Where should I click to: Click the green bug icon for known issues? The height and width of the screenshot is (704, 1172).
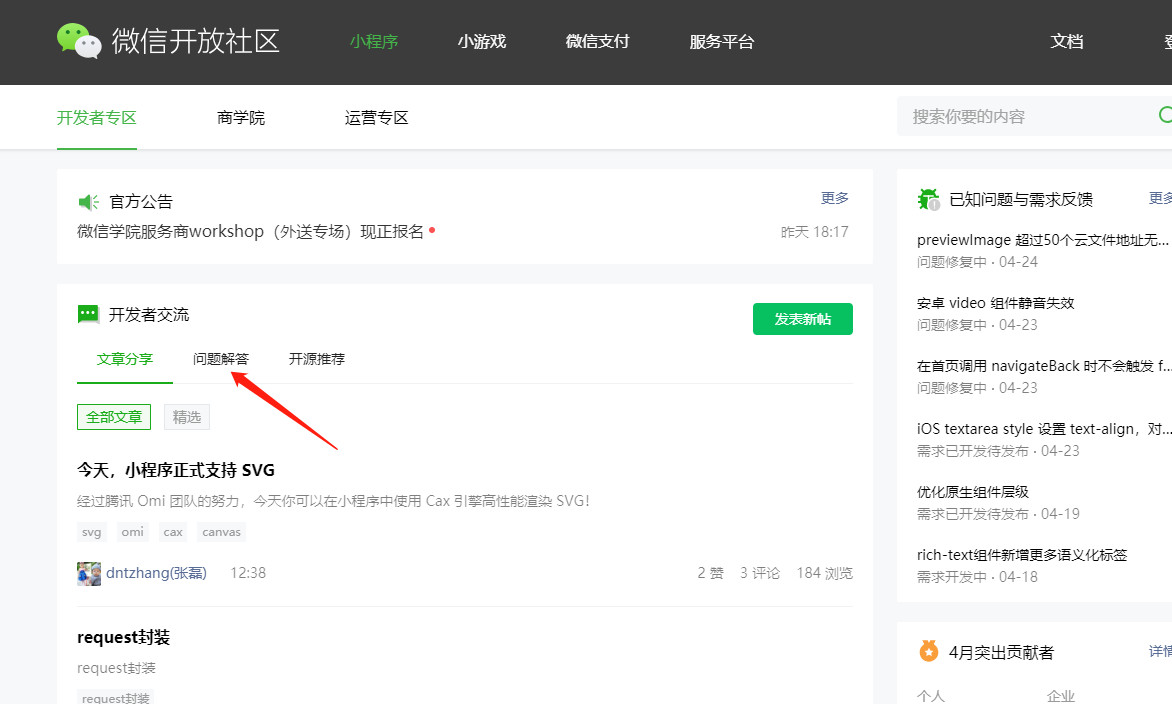click(928, 200)
